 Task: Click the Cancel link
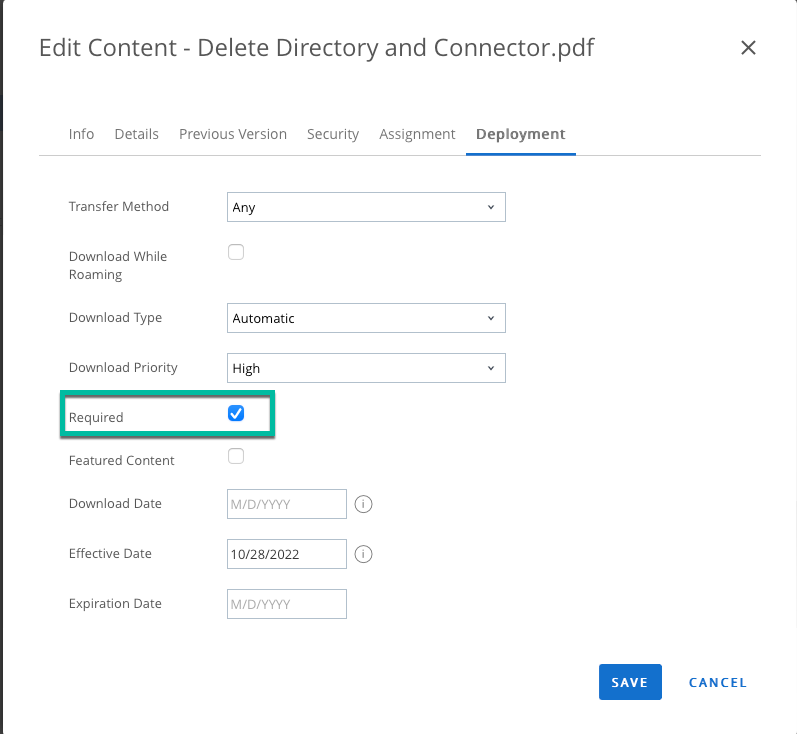(718, 683)
